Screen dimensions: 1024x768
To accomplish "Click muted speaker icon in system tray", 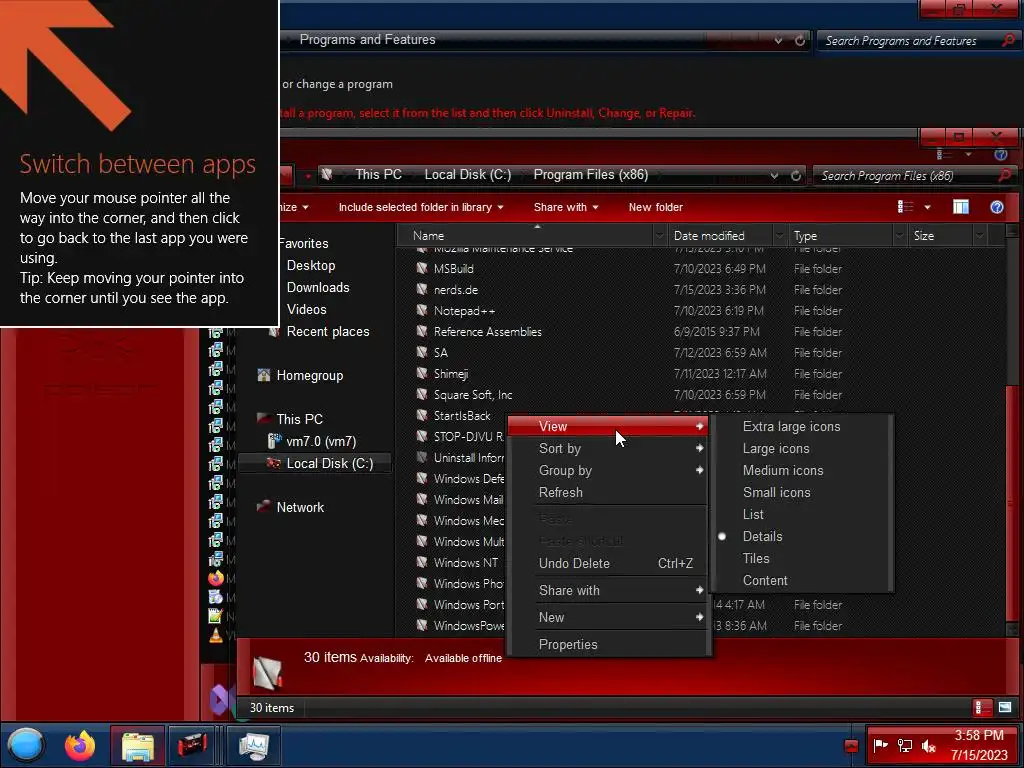I will tap(928, 745).
